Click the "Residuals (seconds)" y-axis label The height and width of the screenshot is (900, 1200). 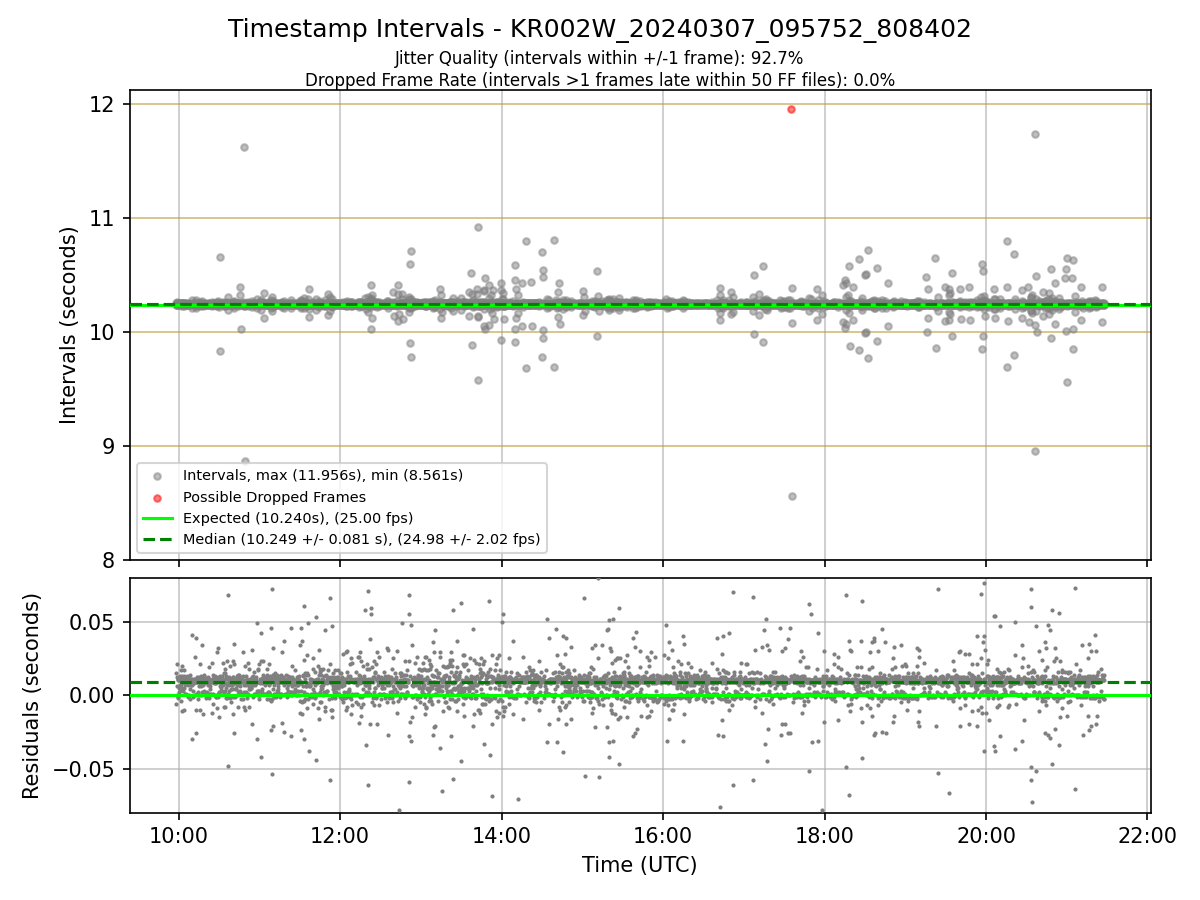(x=31, y=696)
